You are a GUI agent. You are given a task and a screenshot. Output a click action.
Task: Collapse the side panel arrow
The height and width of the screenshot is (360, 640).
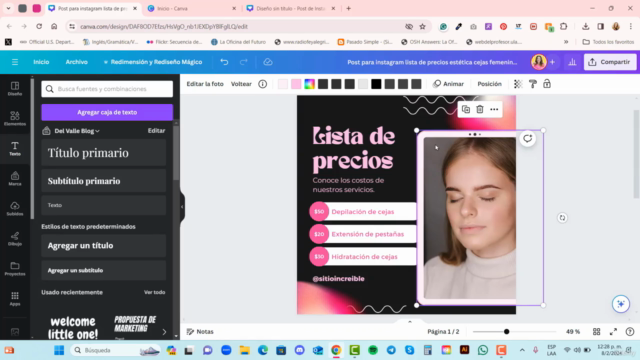(182, 207)
